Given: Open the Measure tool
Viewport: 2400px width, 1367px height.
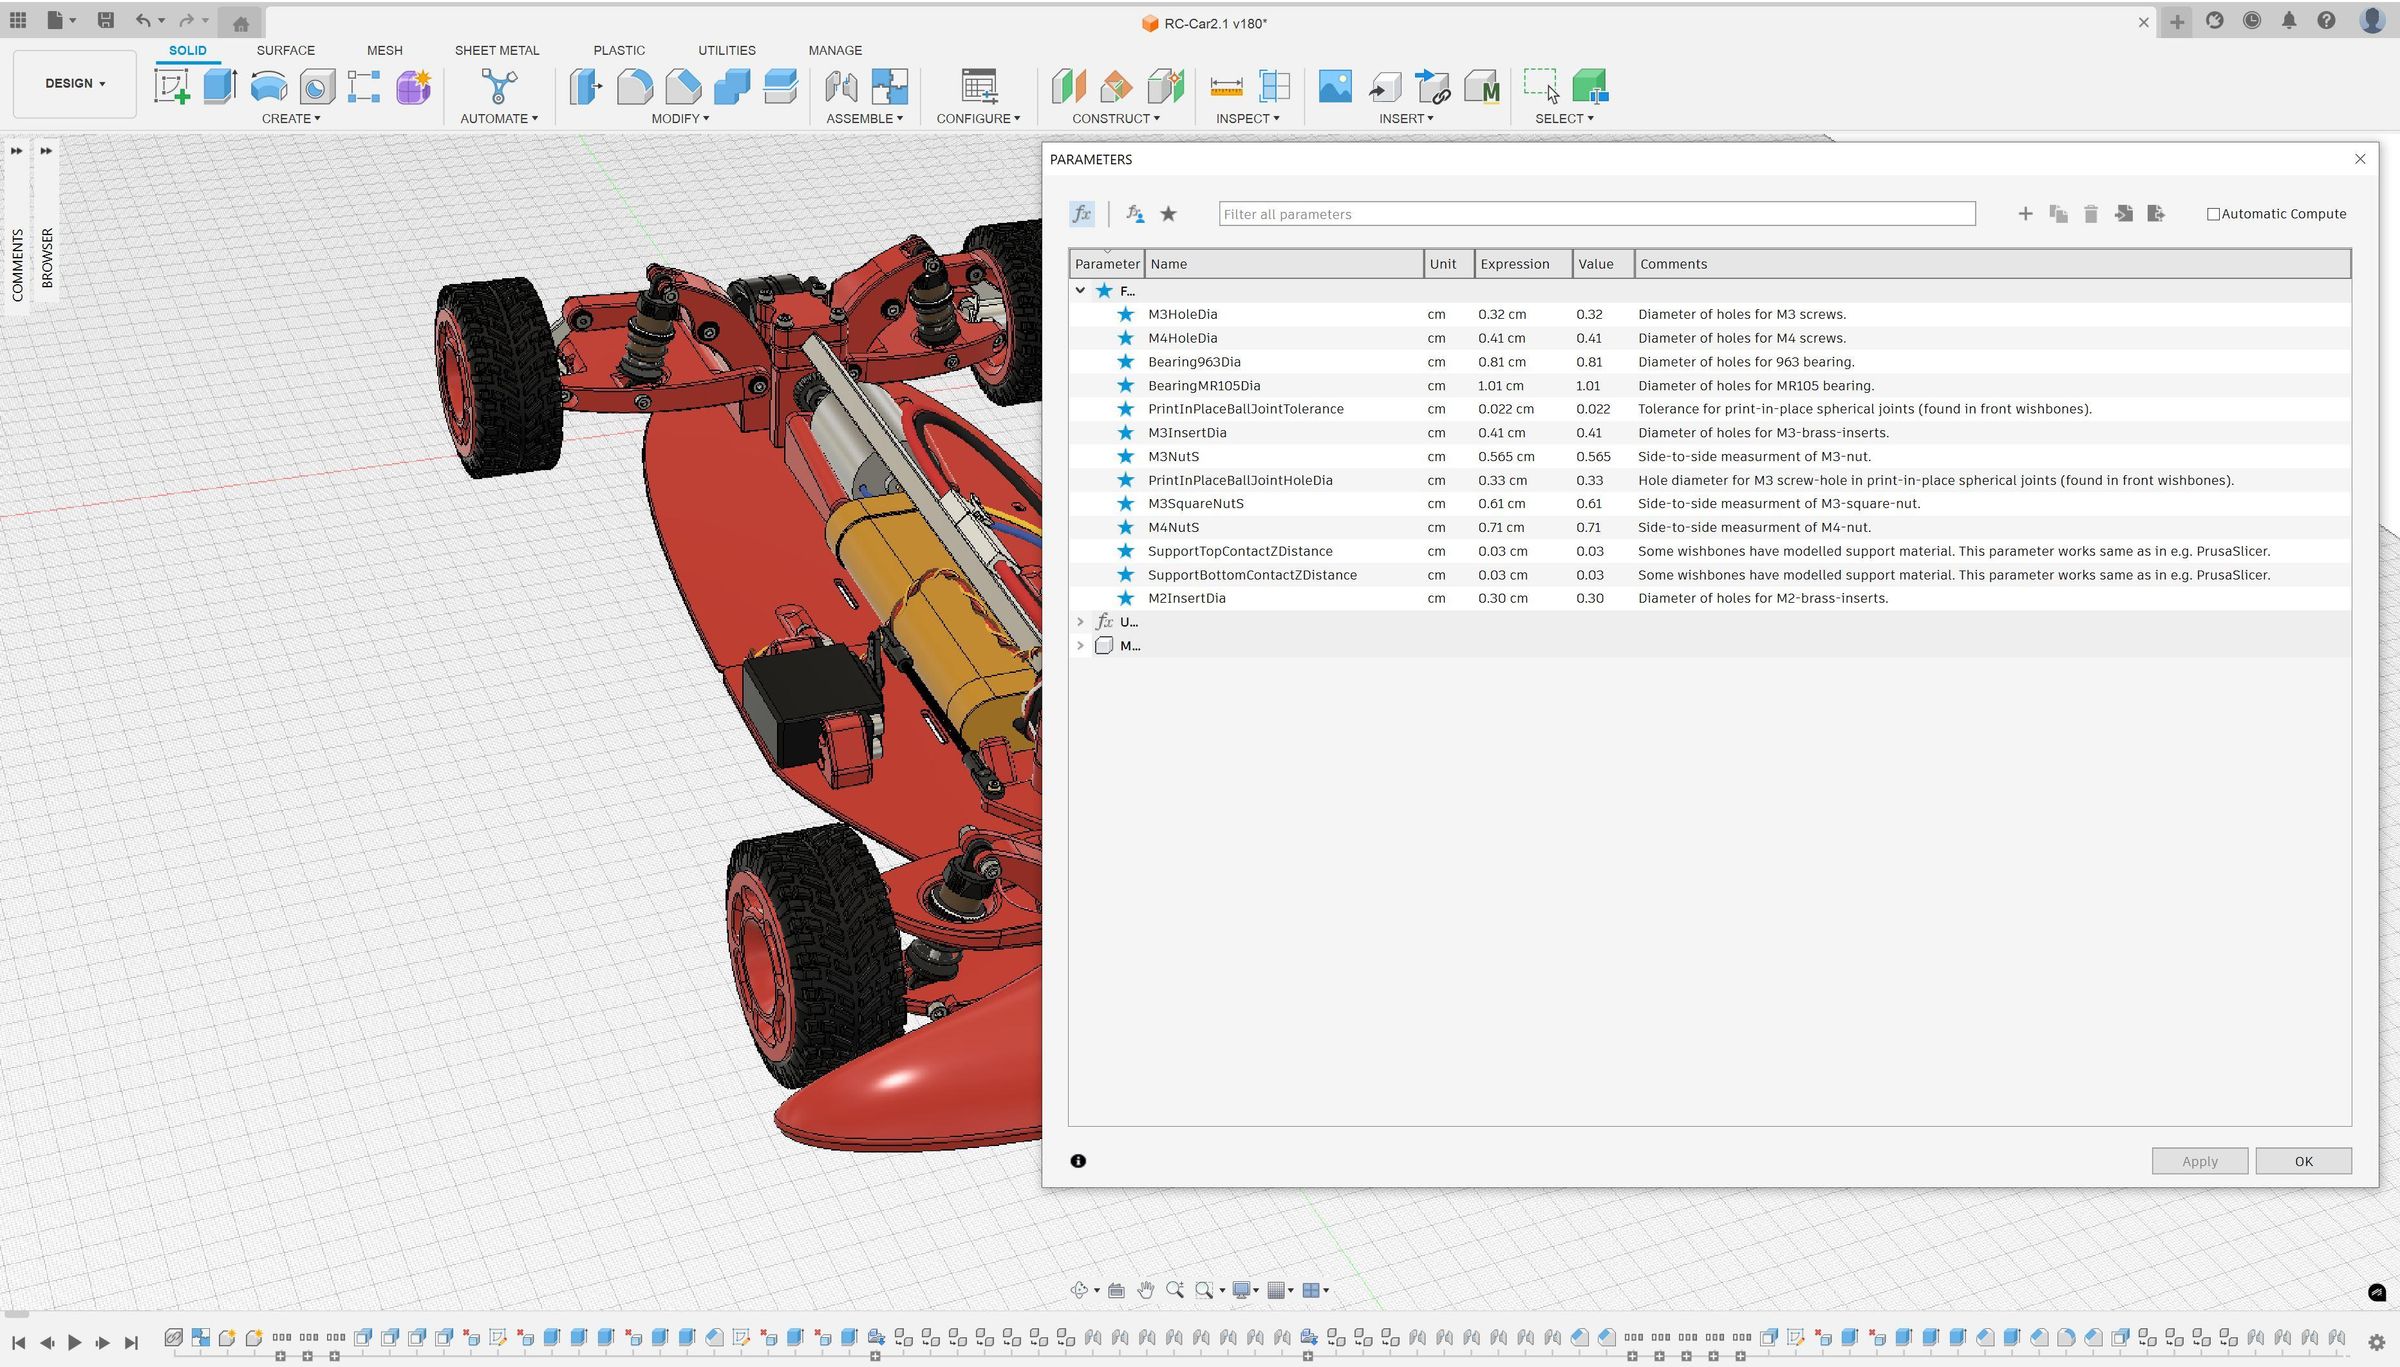Looking at the screenshot, I should pyautogui.click(x=1227, y=87).
